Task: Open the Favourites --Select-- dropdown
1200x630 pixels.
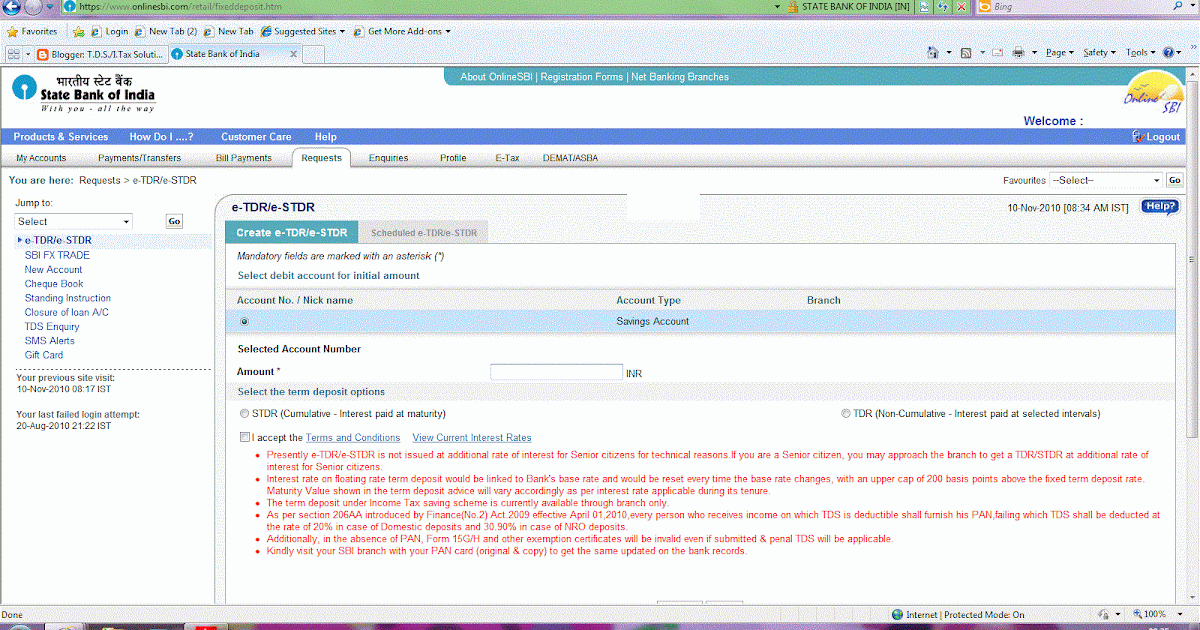Action: click(1106, 180)
